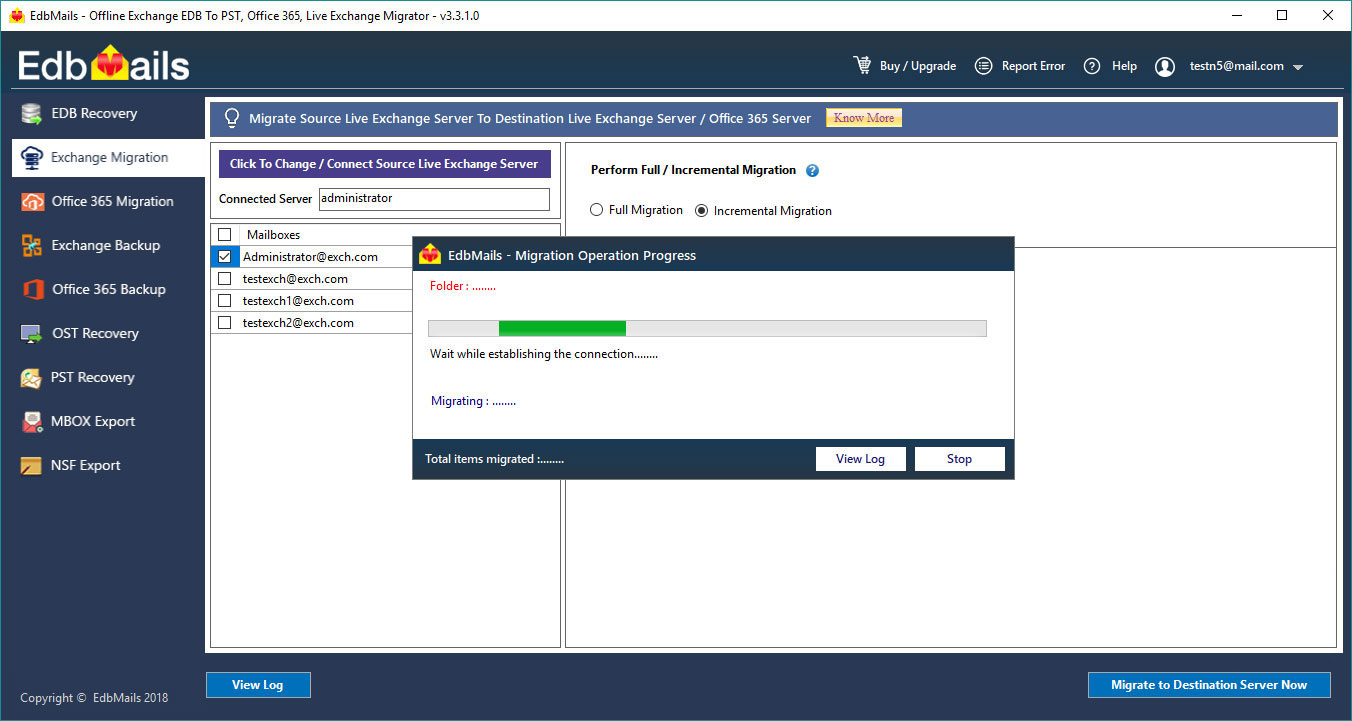The height and width of the screenshot is (721, 1352).
Task: Click the Report Error icon
Action: [x=983, y=66]
